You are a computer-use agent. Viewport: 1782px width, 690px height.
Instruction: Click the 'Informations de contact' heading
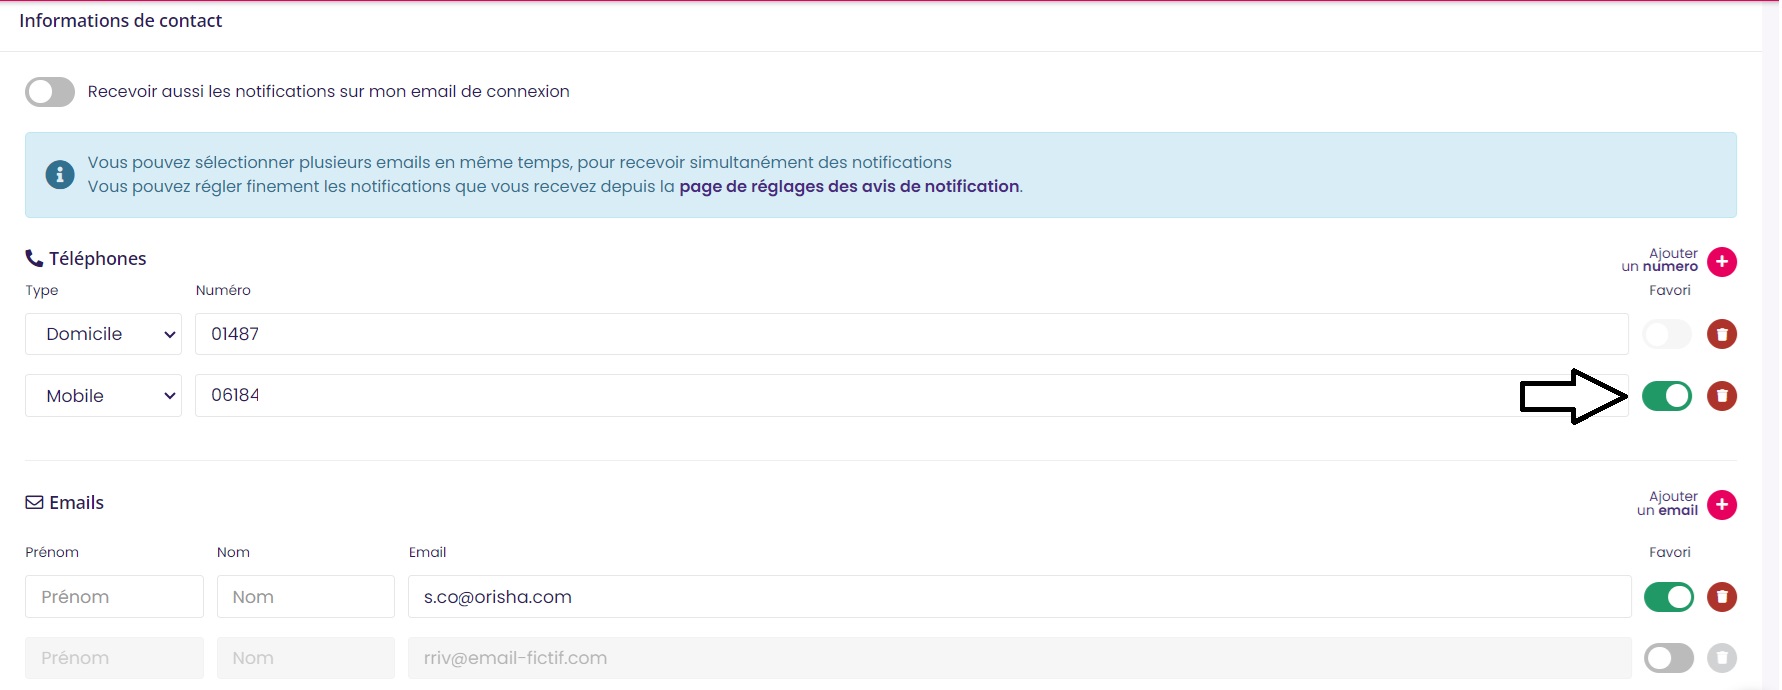[120, 21]
